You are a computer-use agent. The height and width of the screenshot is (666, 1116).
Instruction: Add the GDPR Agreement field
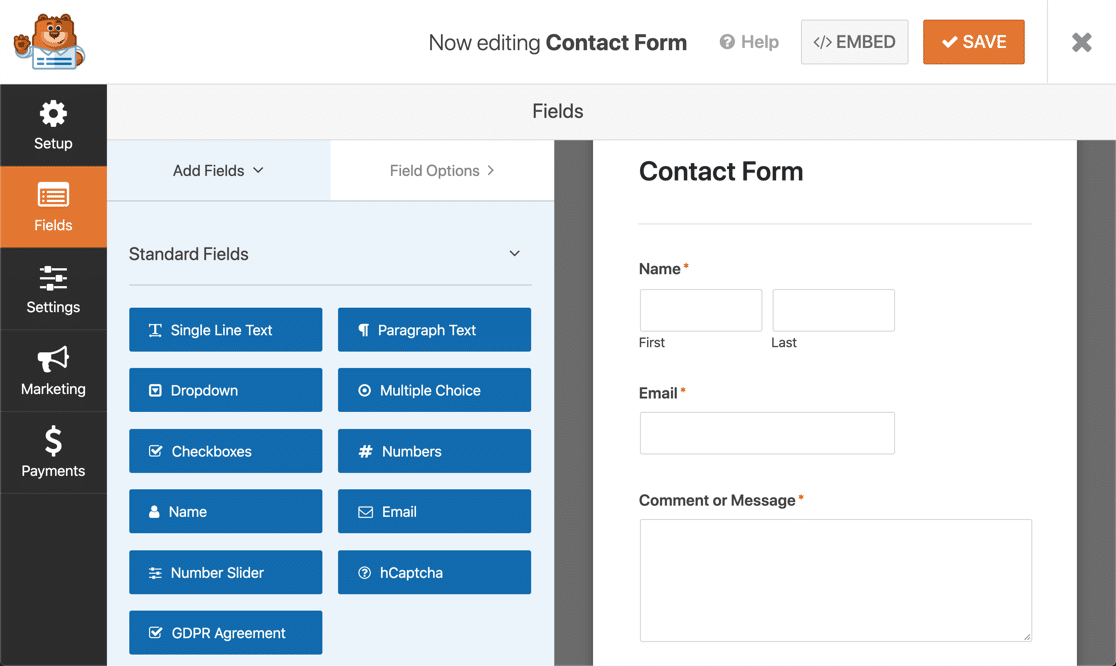pos(225,632)
